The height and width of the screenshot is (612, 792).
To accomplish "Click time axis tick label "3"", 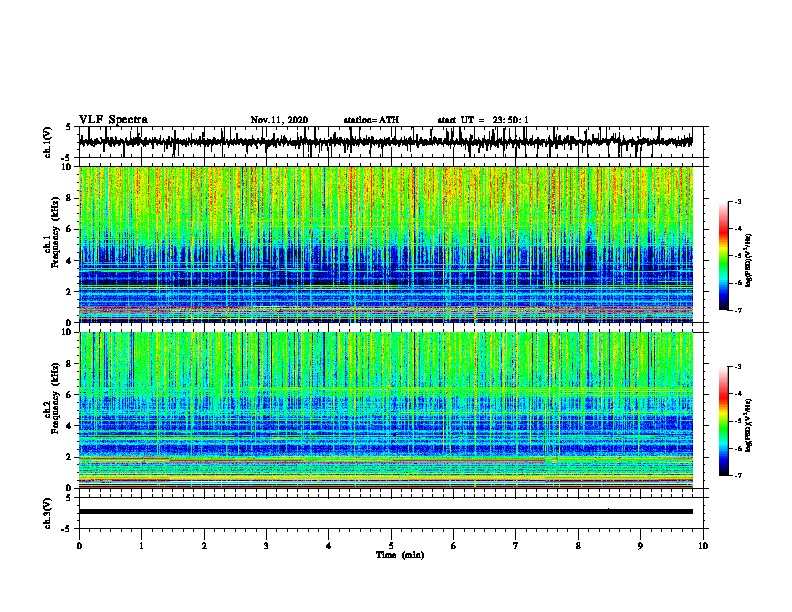I will [266, 546].
